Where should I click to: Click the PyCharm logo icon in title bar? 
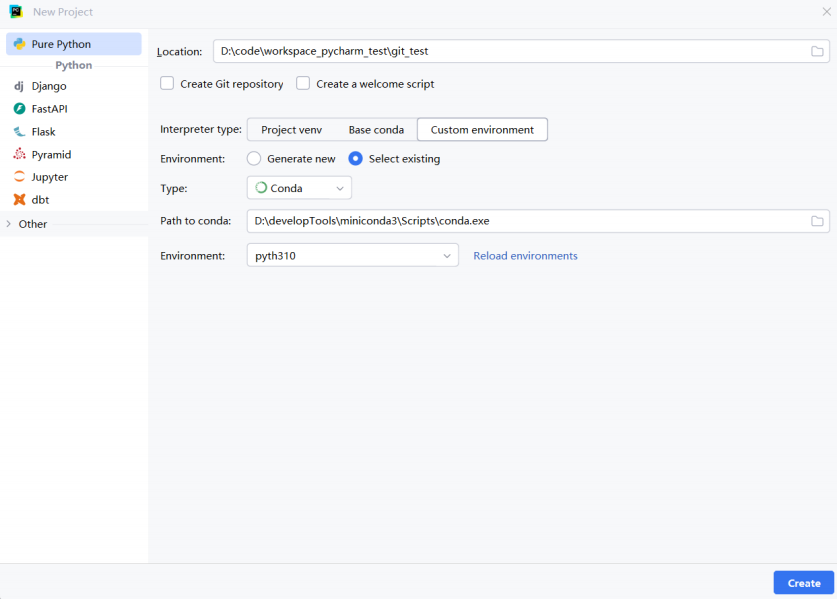pos(16,11)
